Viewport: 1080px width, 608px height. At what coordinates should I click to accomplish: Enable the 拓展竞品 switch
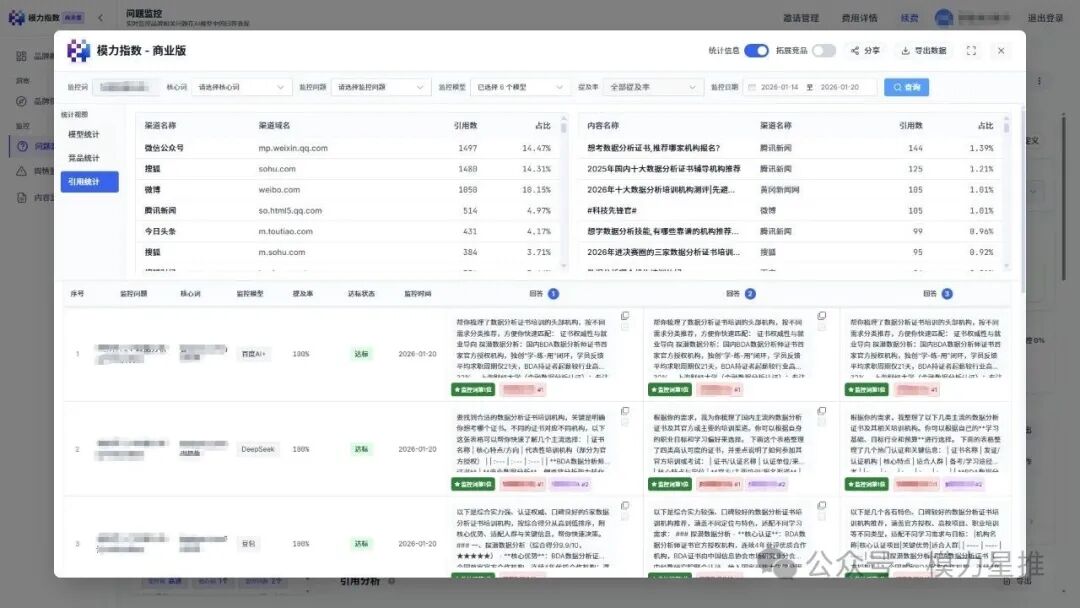(x=823, y=51)
